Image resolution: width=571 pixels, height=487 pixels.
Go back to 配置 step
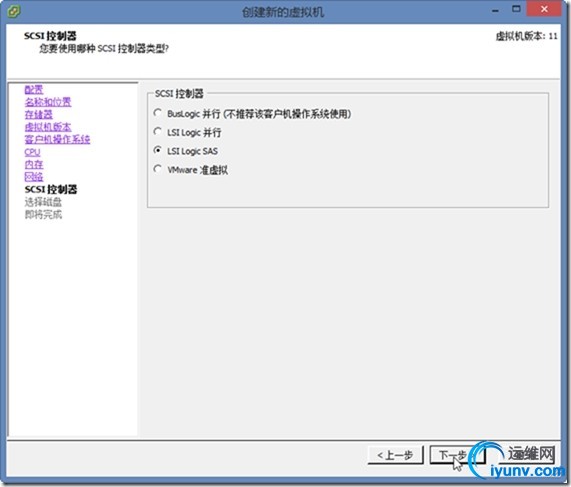[34, 90]
